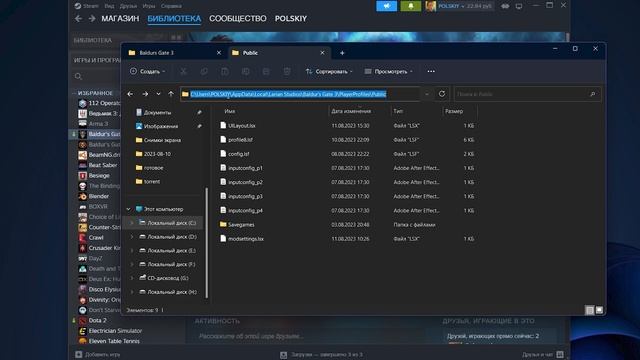Image resolution: width=640 pixels, height=360 pixels.
Task: Expand Локальный диск (C:) tree node
Action: click(x=131, y=223)
